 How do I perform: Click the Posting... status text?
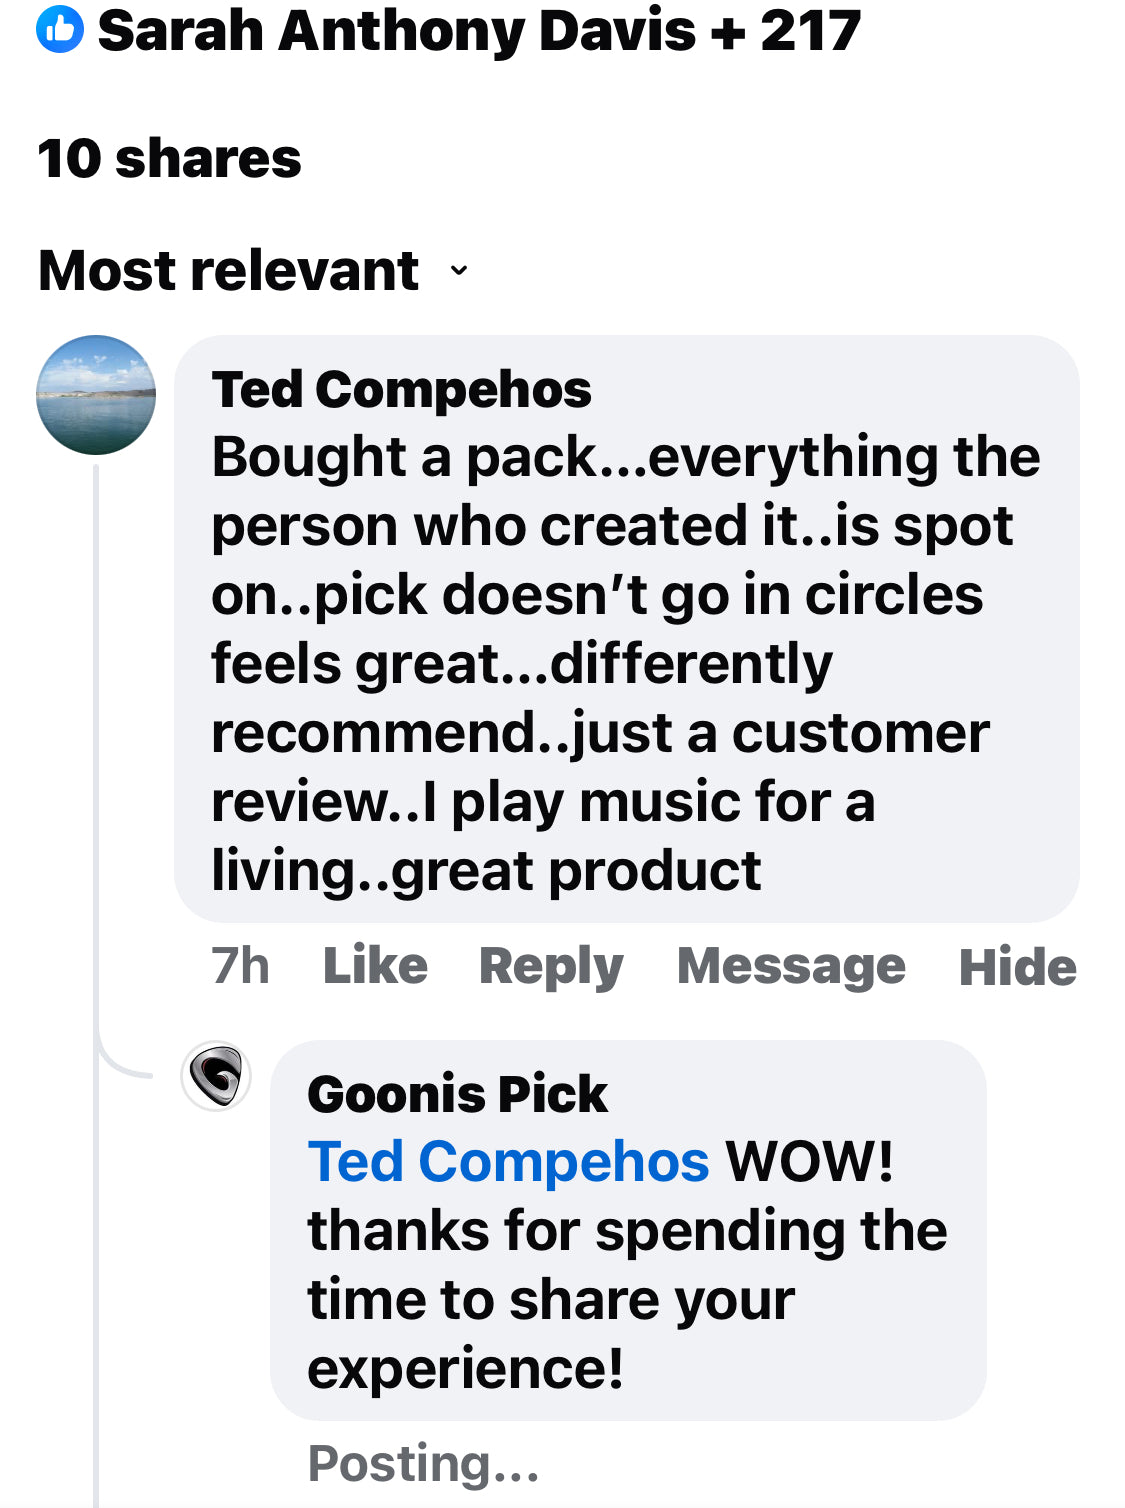coord(423,1463)
